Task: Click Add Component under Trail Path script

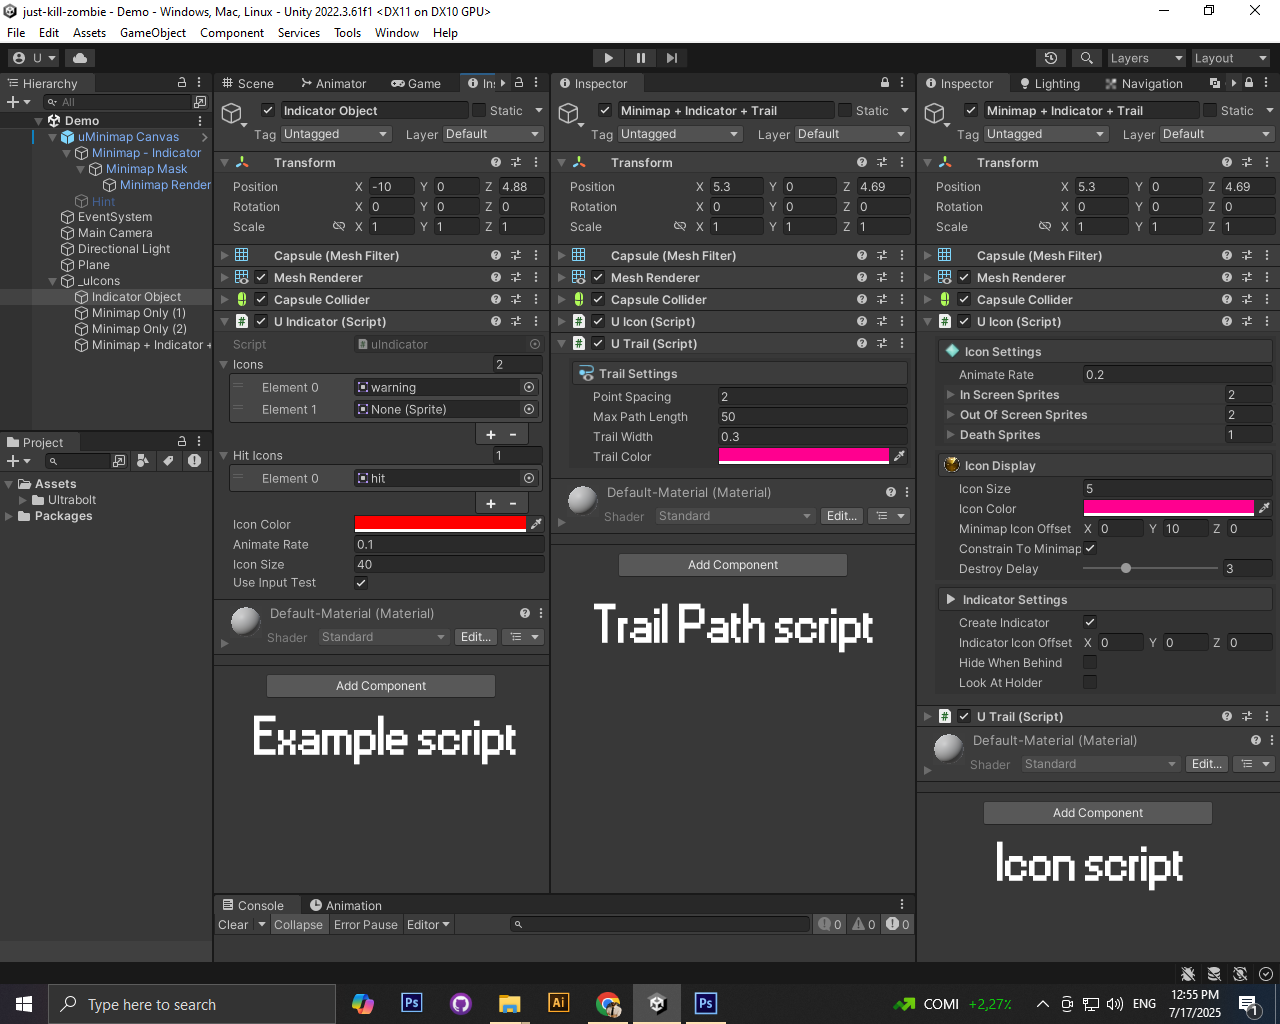Action: tap(733, 565)
